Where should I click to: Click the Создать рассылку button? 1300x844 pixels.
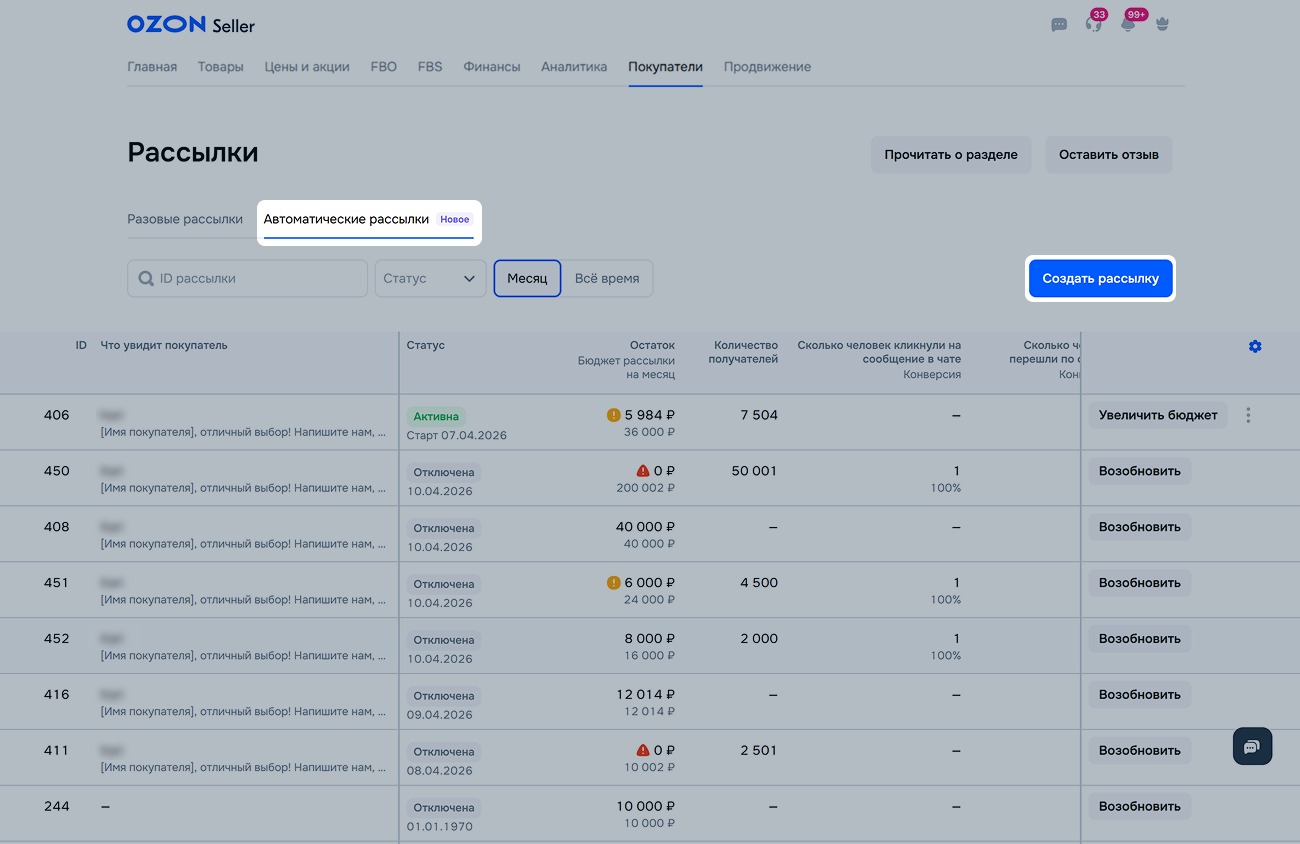coord(1100,279)
